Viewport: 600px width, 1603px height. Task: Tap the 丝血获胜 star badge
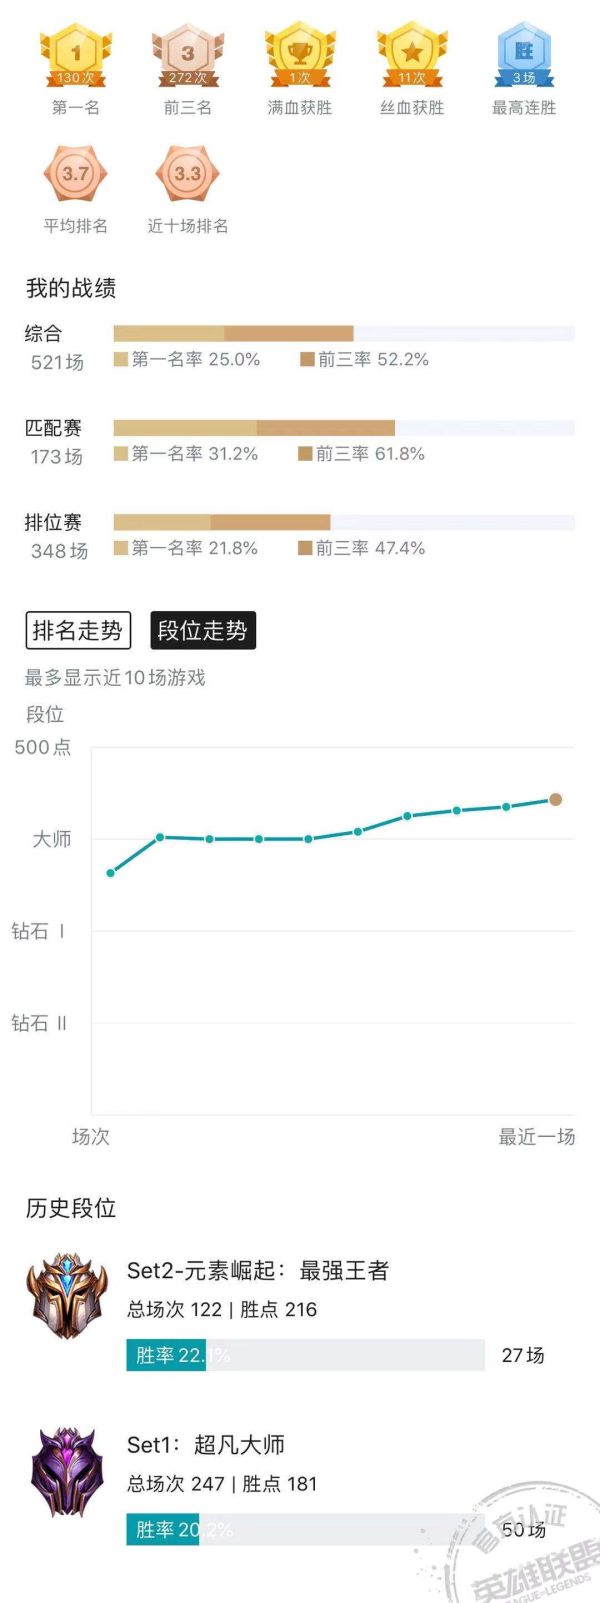(412, 56)
